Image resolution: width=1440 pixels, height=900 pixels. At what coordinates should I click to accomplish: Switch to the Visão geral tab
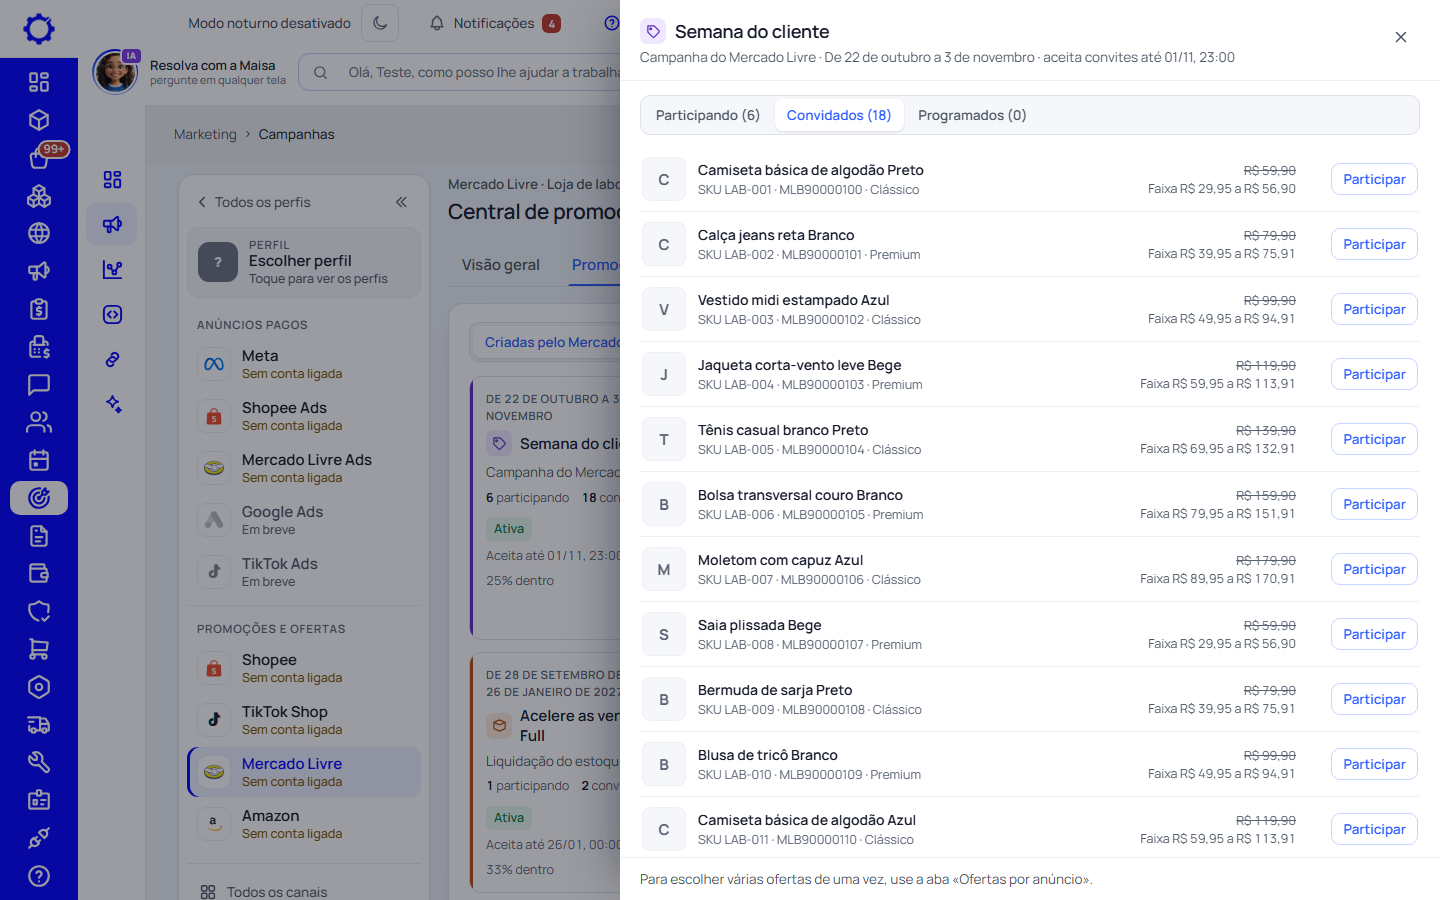(x=501, y=265)
